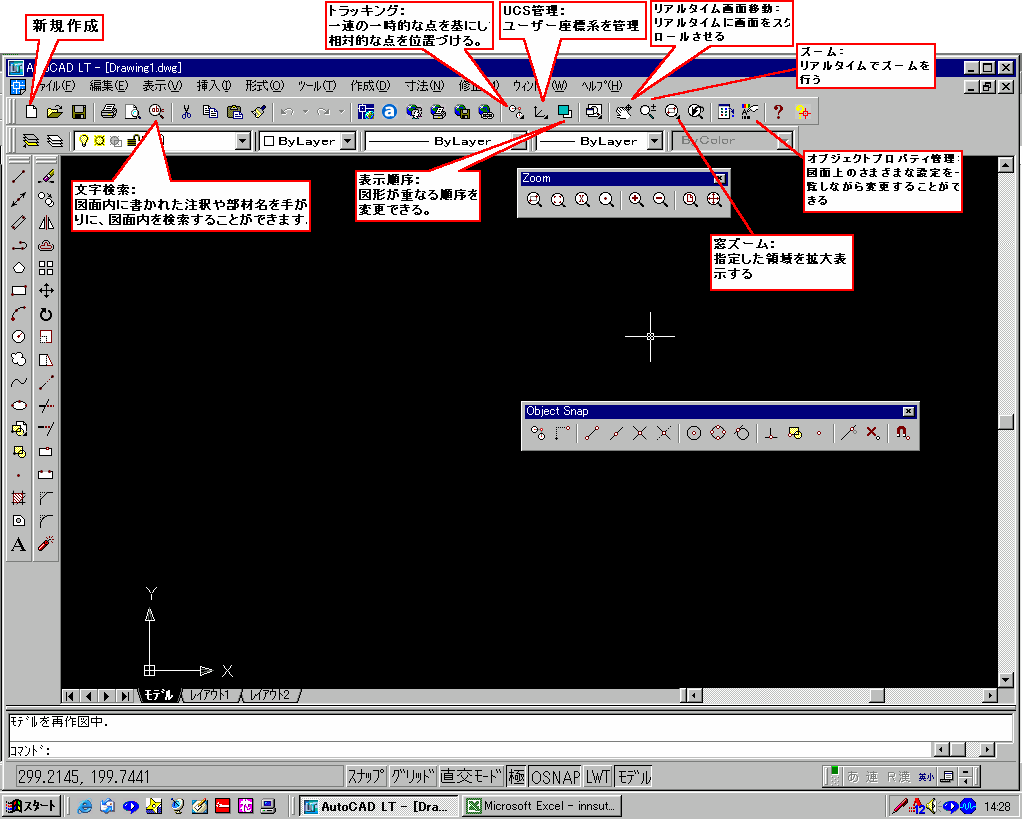Open the ヘルプ(H) menu
Screen dimensions: 1023x820
[x=601, y=85]
